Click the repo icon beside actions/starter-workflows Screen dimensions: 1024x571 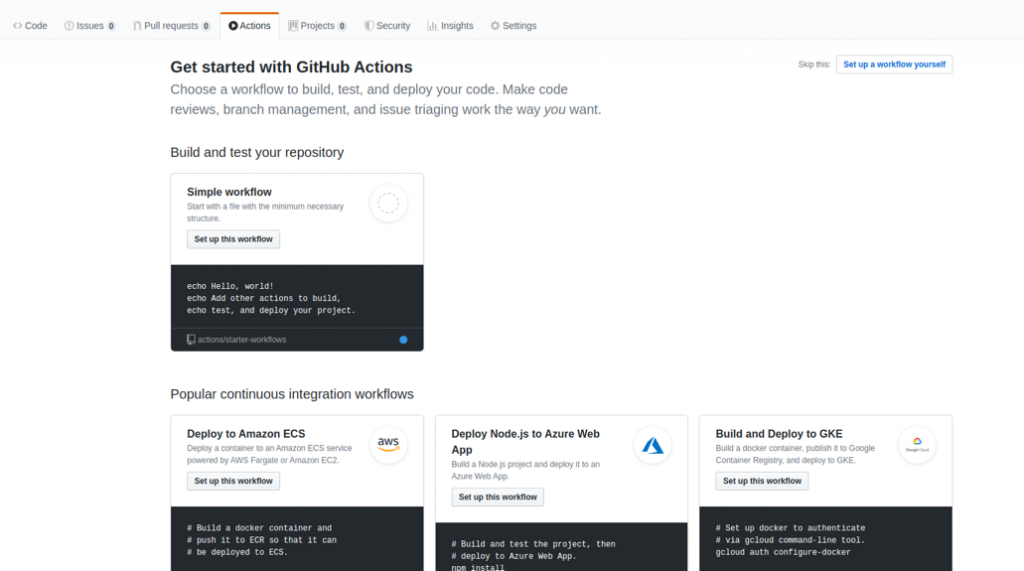click(191, 340)
